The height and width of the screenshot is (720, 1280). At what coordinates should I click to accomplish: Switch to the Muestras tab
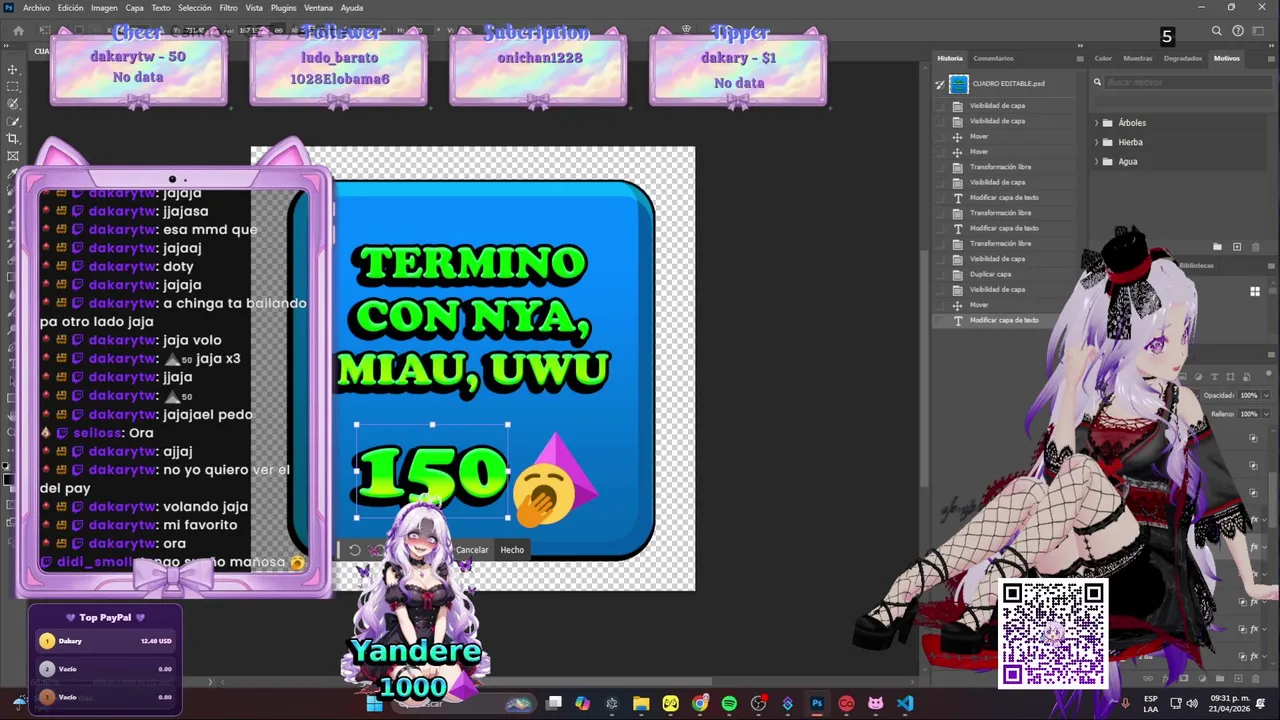pyautogui.click(x=1137, y=58)
